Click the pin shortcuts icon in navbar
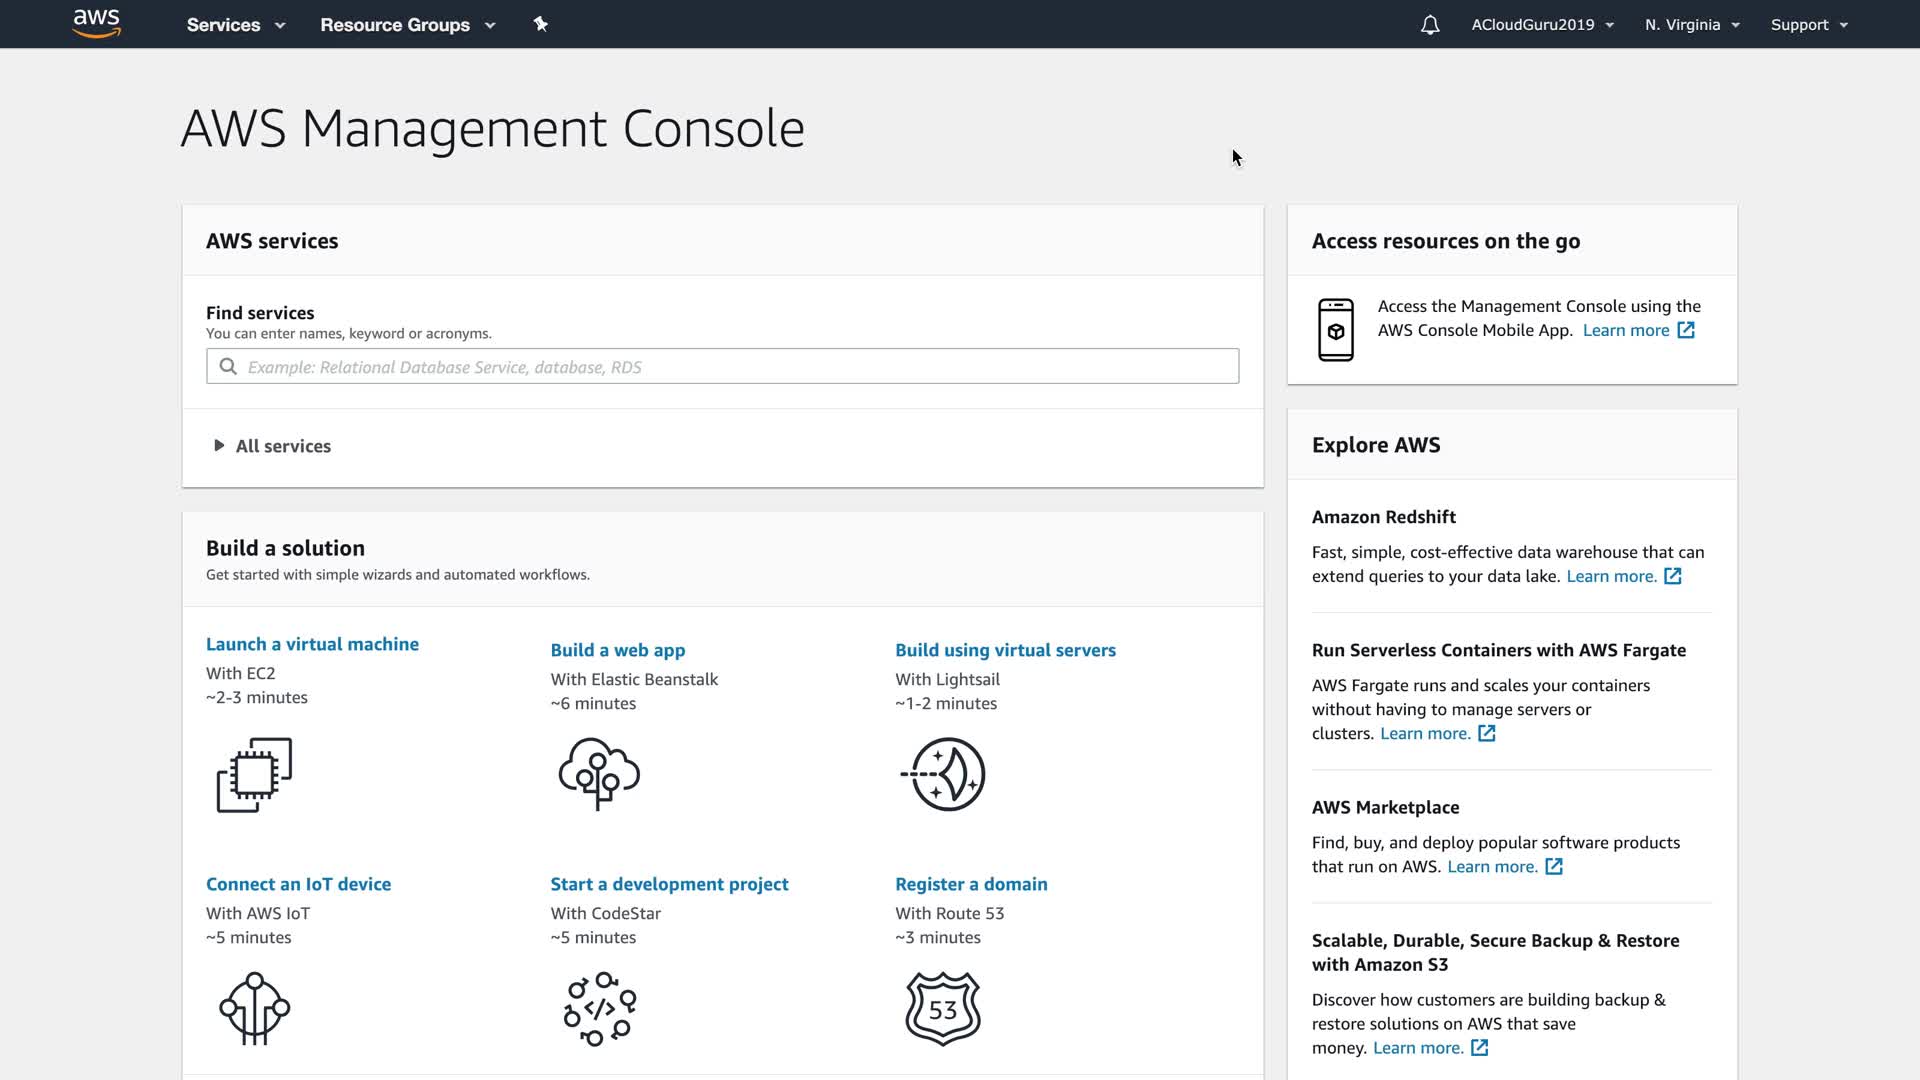Screen dimensions: 1920x1080 [540, 24]
